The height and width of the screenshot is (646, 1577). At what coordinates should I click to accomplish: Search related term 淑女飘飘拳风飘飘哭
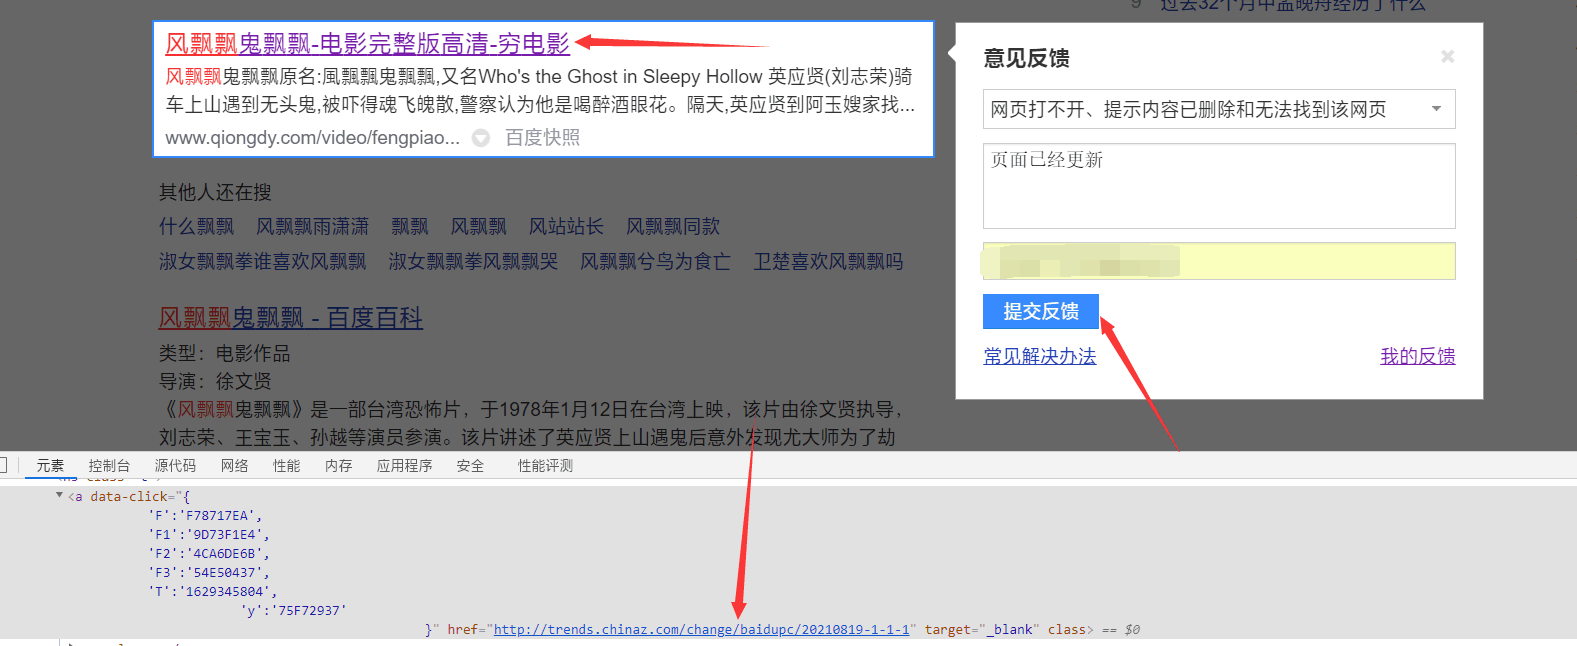click(x=473, y=262)
